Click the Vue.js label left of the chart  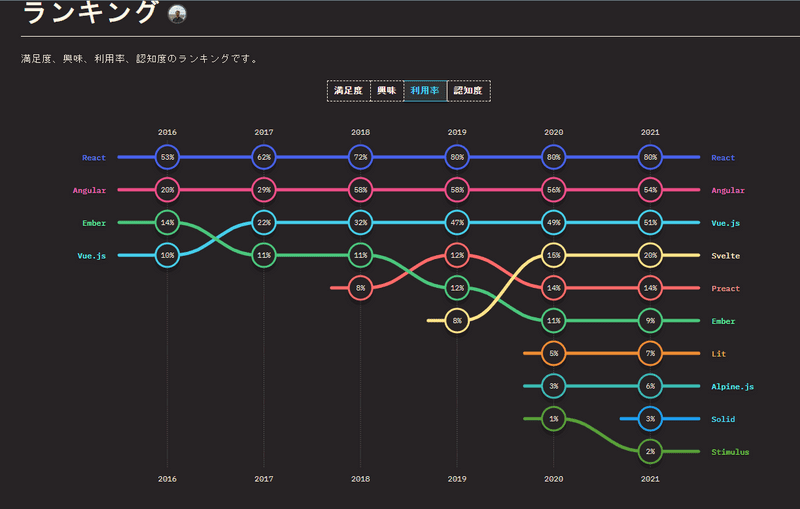coord(92,256)
